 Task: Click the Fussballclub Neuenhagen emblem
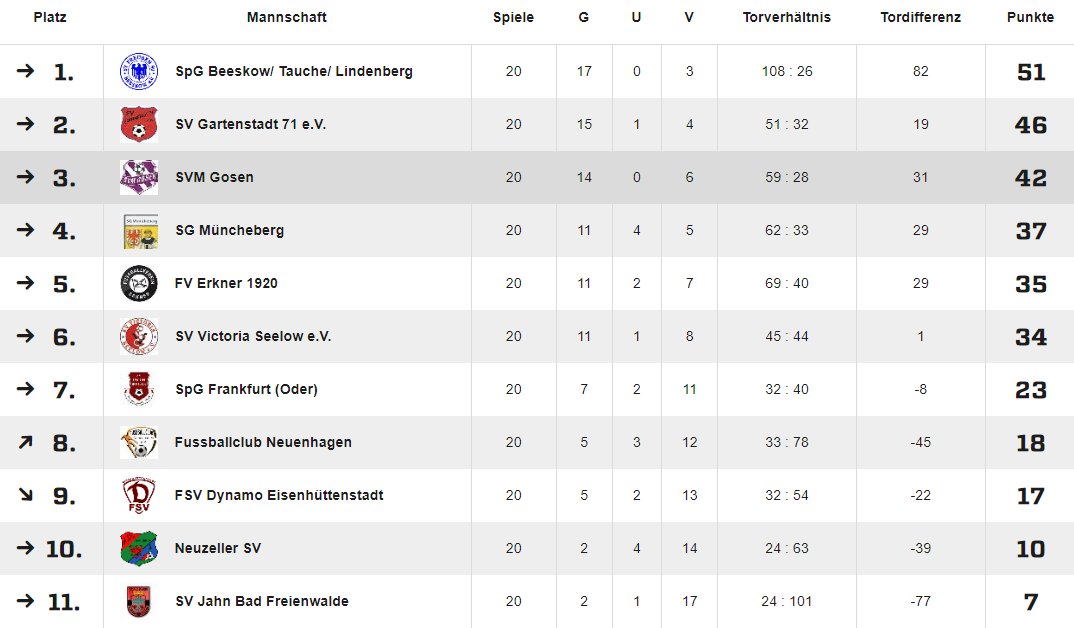coord(139,442)
